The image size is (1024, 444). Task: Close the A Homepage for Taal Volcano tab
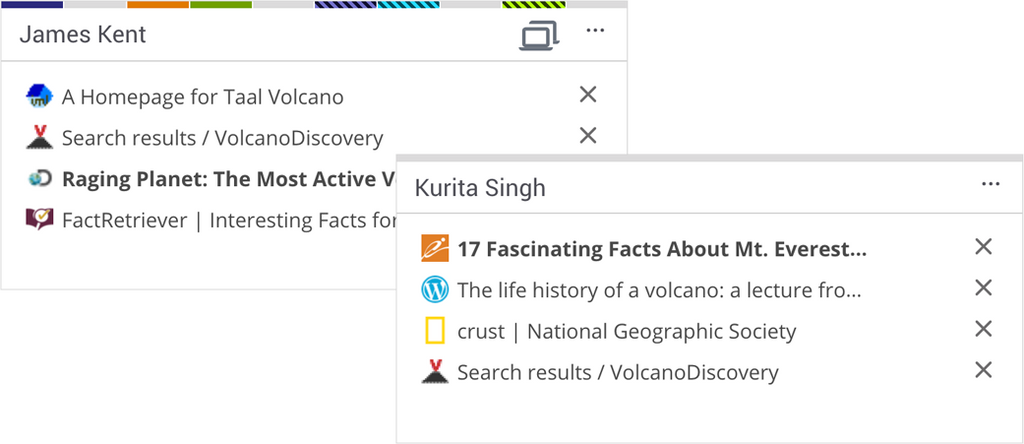[588, 95]
